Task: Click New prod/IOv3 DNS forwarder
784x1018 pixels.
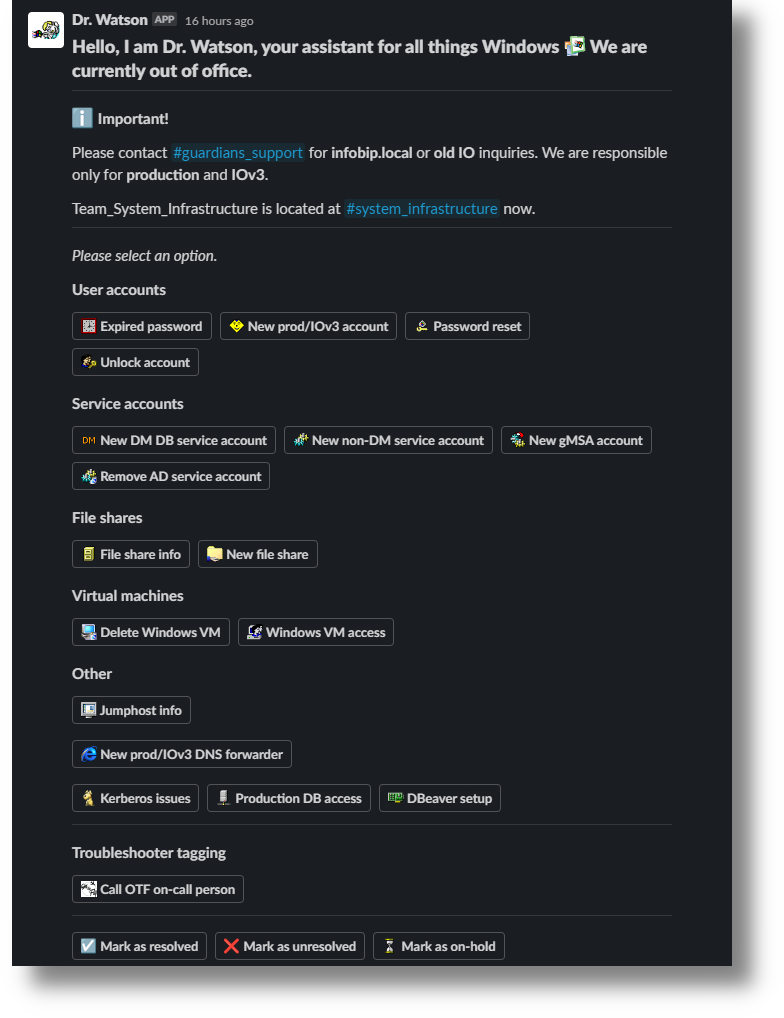Action: pos(182,754)
